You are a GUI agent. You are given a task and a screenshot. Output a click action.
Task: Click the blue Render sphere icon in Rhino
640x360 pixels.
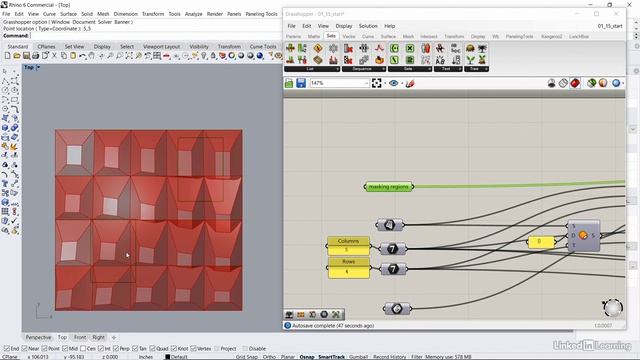click(x=260, y=56)
